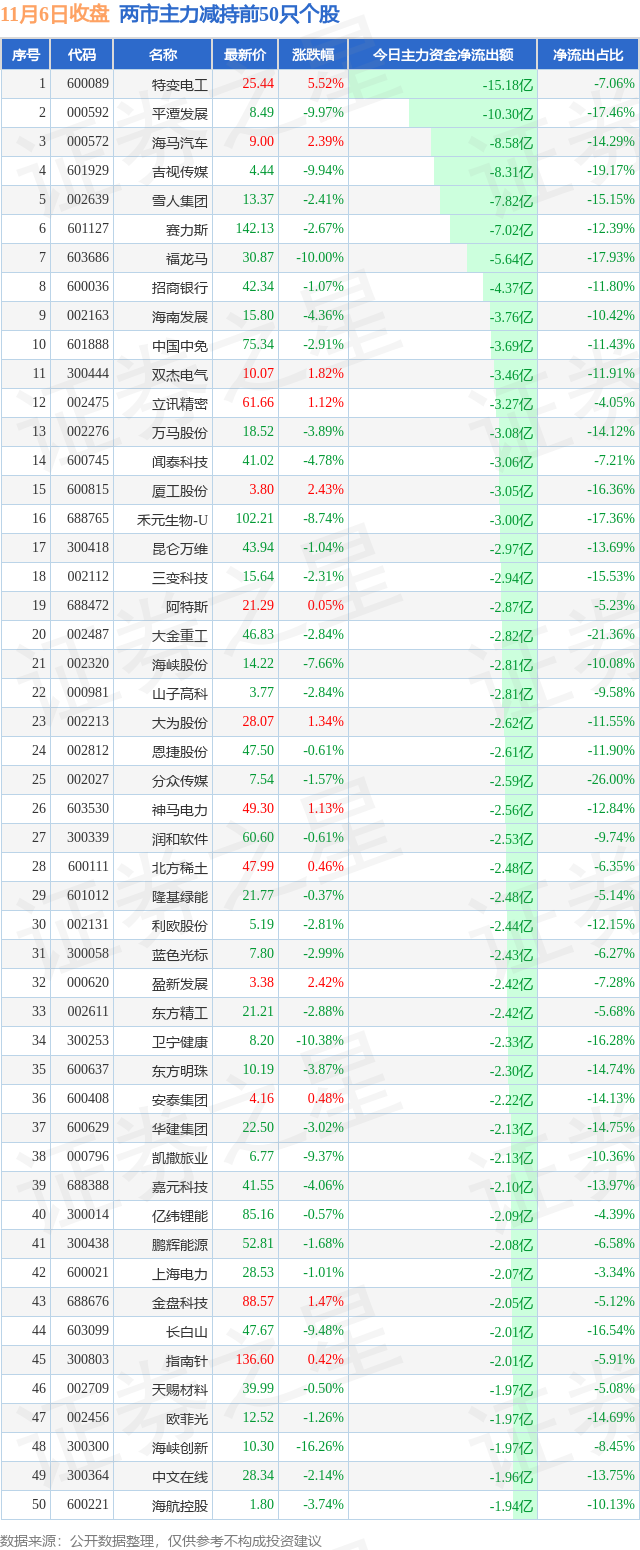The height and width of the screenshot is (1550, 640).
Task: Click stock name 中文在线
Action: pos(180,1476)
